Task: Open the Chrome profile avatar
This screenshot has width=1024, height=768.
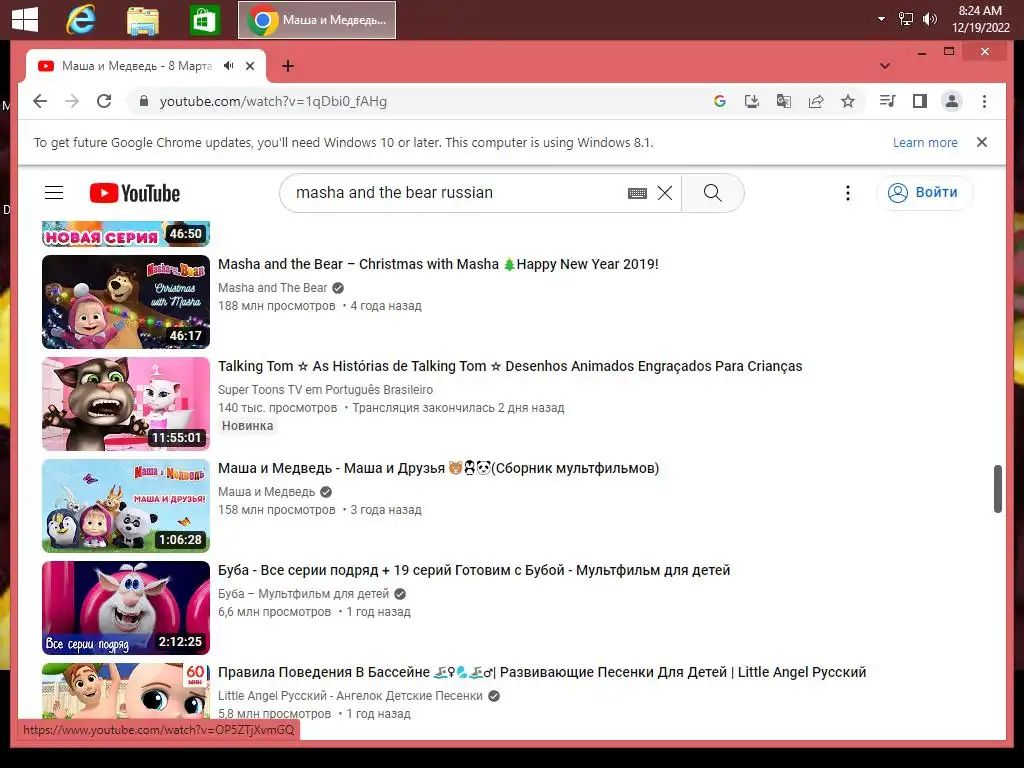Action: point(952,101)
